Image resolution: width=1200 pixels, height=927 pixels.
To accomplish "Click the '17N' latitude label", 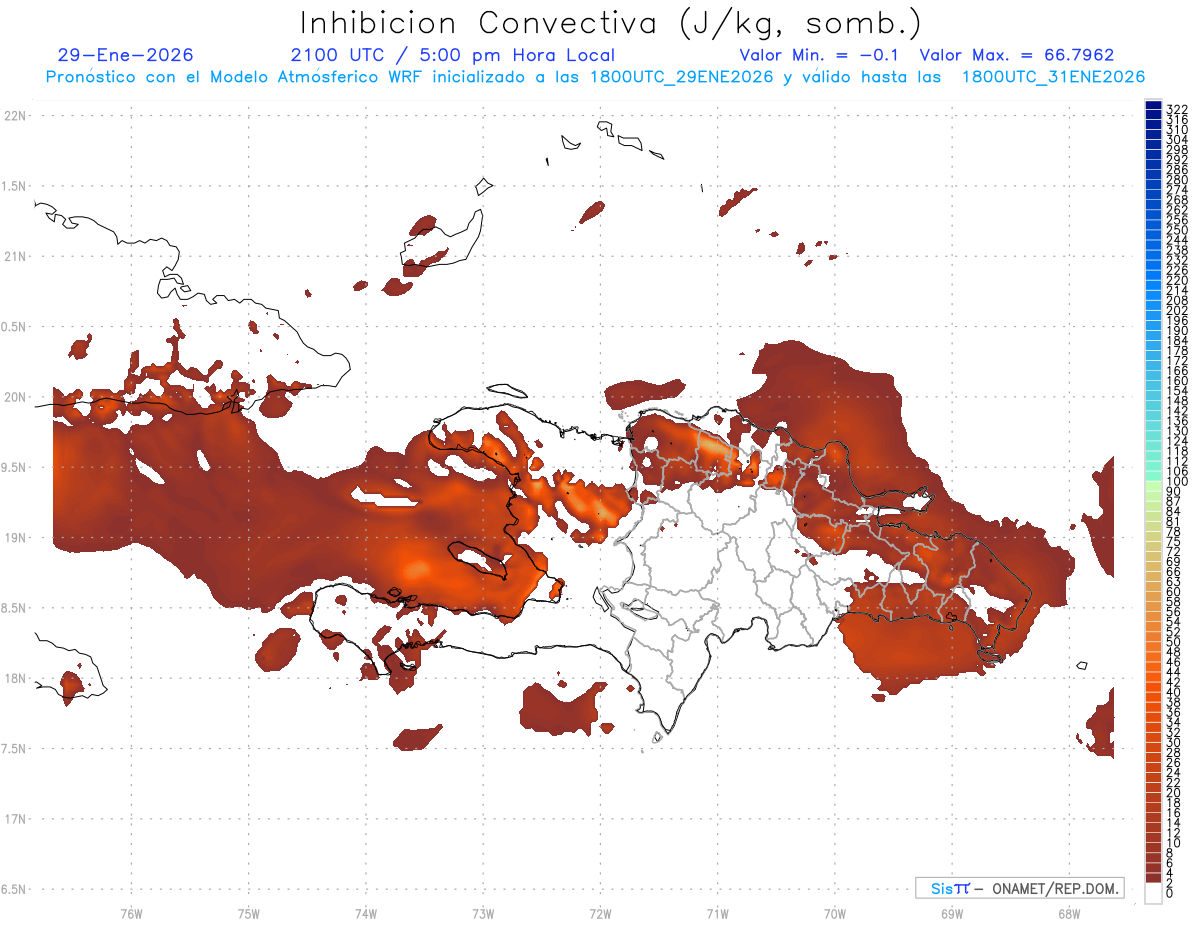I will (x=15, y=819).
